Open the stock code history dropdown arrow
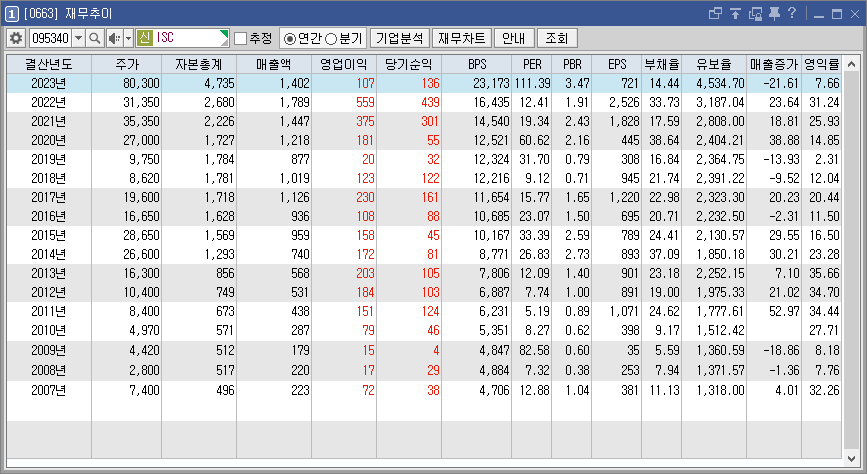 pos(79,38)
